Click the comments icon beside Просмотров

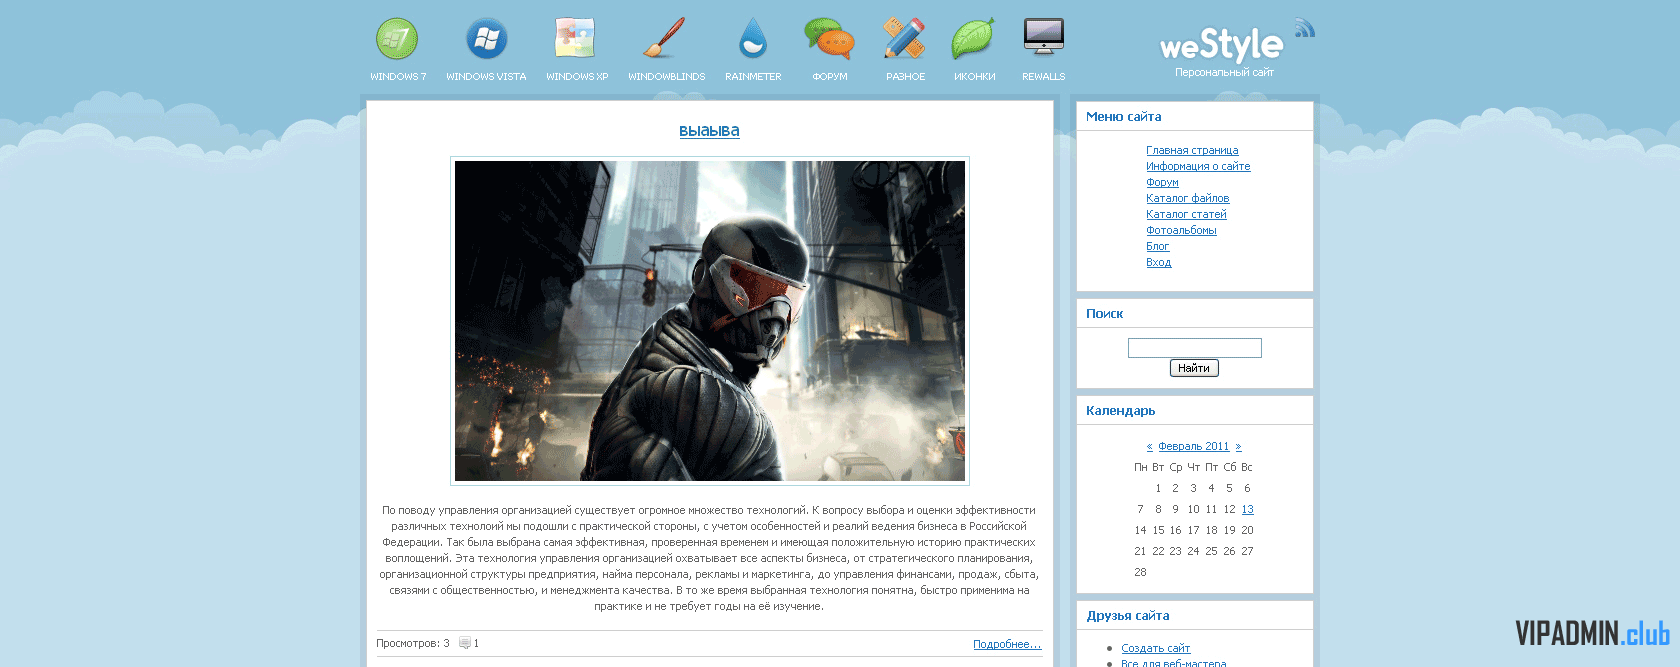click(x=464, y=643)
